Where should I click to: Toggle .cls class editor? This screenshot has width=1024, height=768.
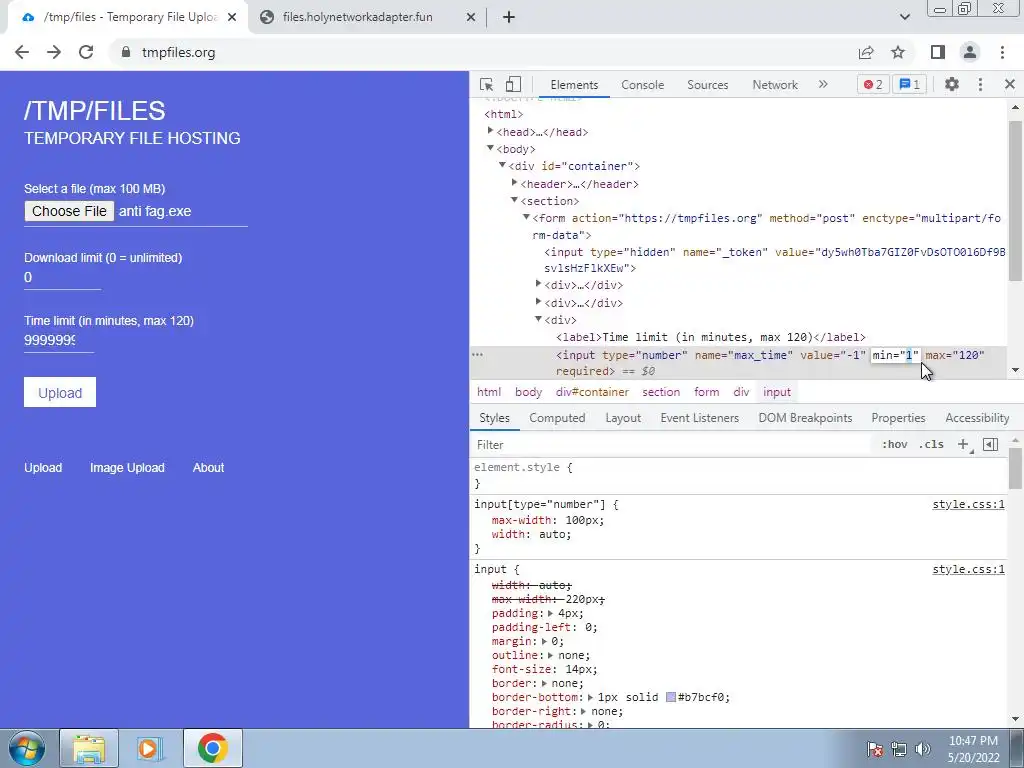coord(931,445)
